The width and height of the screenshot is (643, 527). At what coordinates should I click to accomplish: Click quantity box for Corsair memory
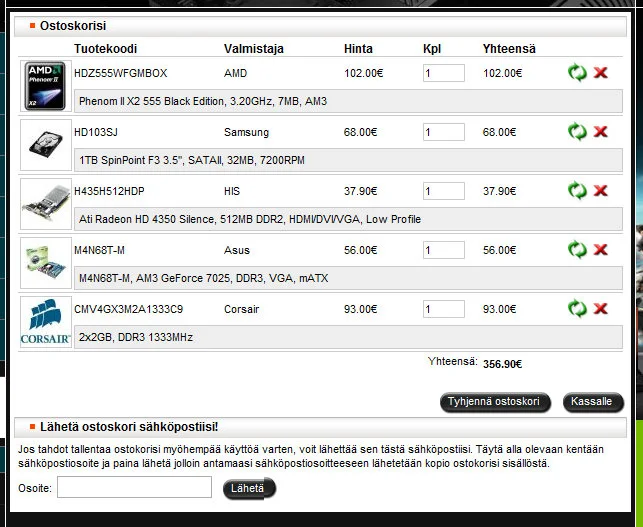(x=443, y=309)
